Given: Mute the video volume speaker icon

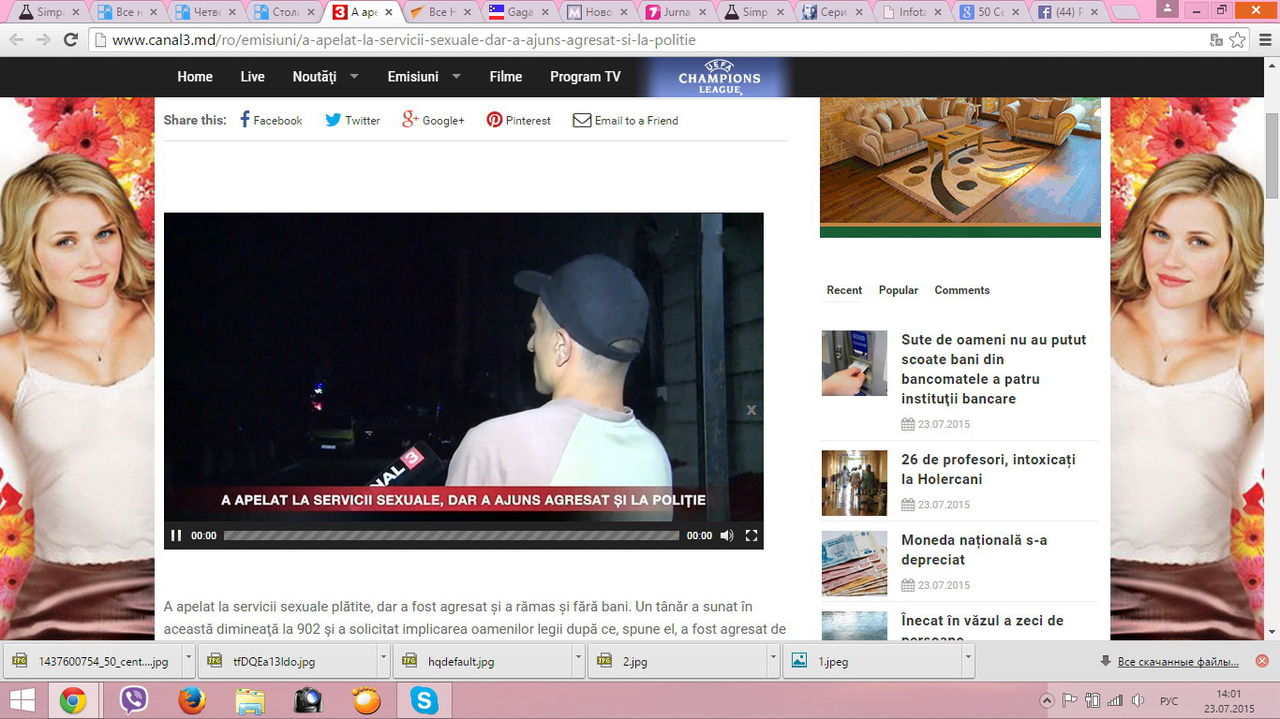Looking at the screenshot, I should click(x=727, y=535).
